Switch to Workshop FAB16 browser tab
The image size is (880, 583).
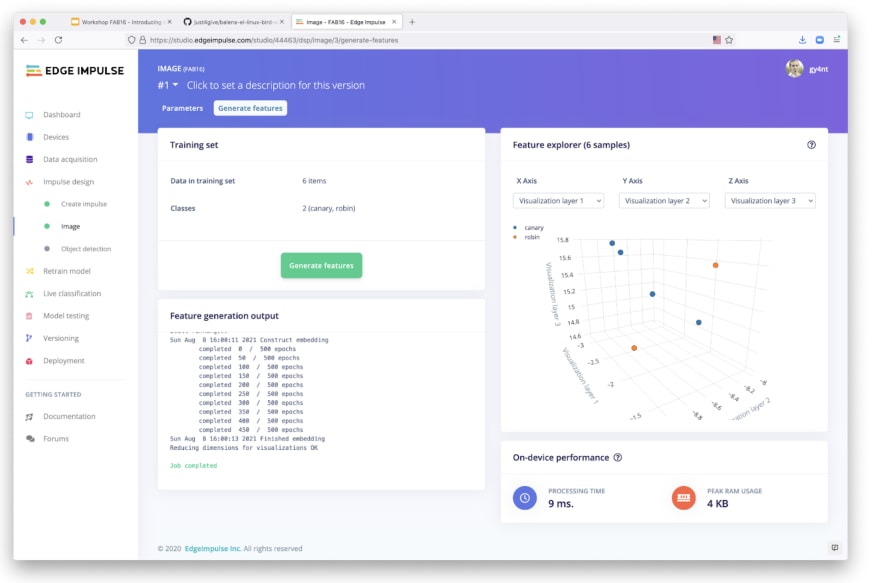pyautogui.click(x=121, y=22)
